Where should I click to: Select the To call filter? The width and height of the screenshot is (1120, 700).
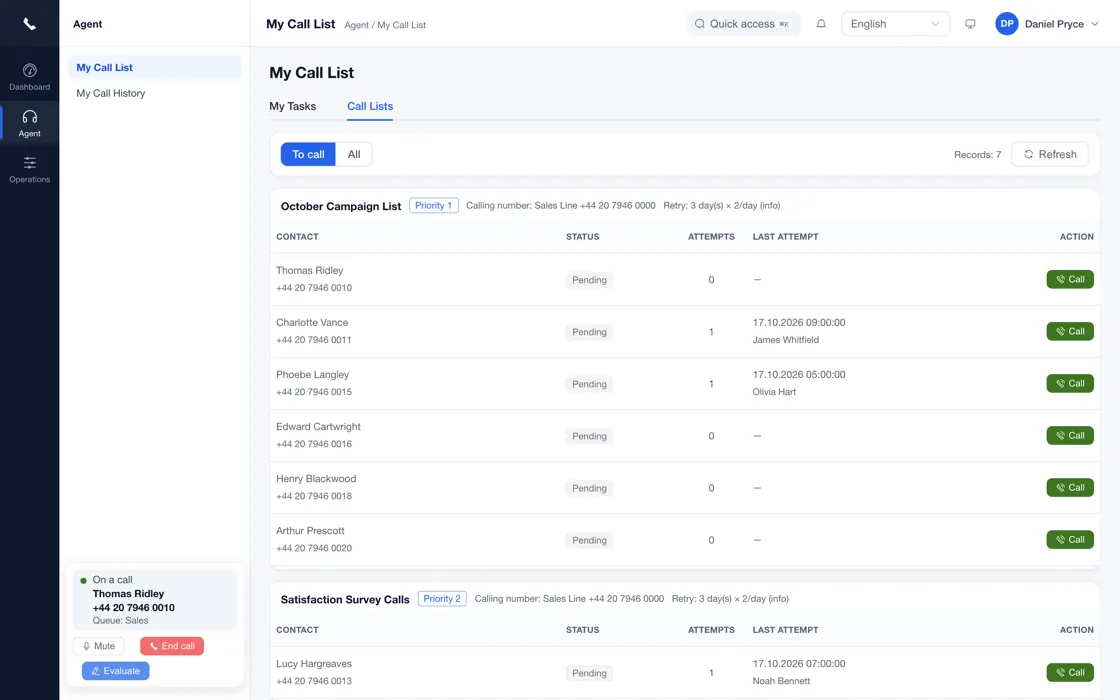click(x=308, y=154)
